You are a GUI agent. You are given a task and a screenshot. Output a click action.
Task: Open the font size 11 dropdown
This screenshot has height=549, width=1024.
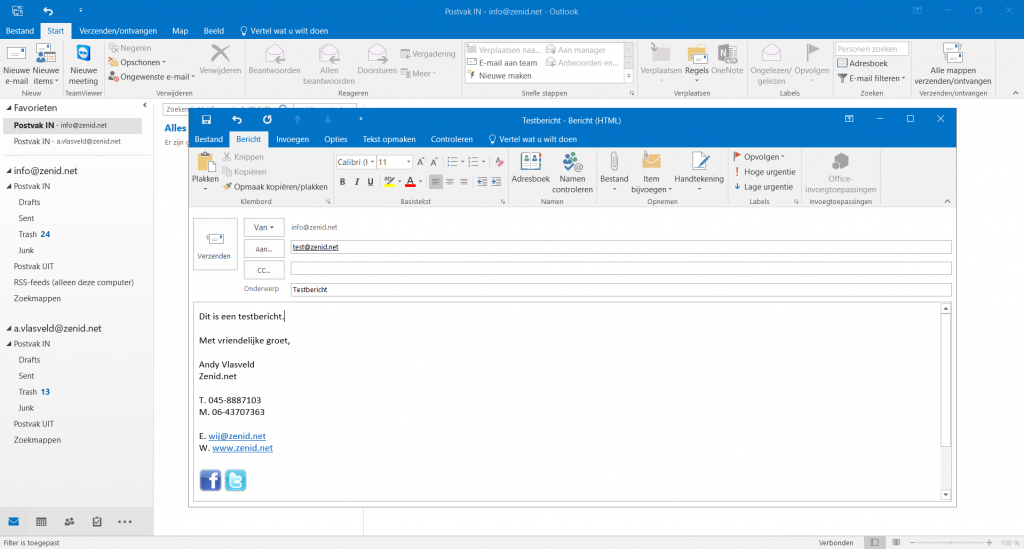tap(409, 162)
